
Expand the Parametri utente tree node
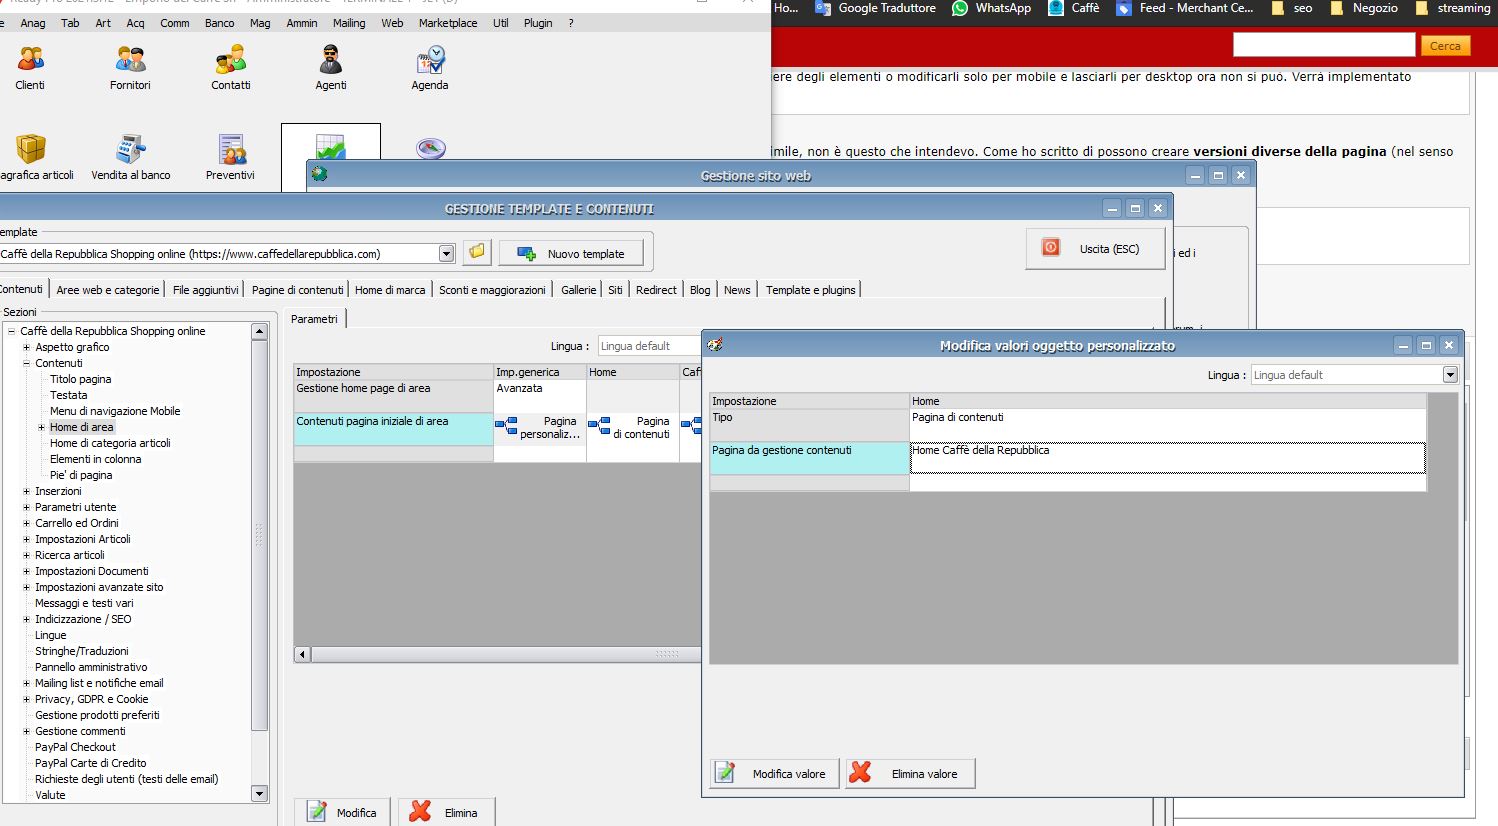[27, 507]
